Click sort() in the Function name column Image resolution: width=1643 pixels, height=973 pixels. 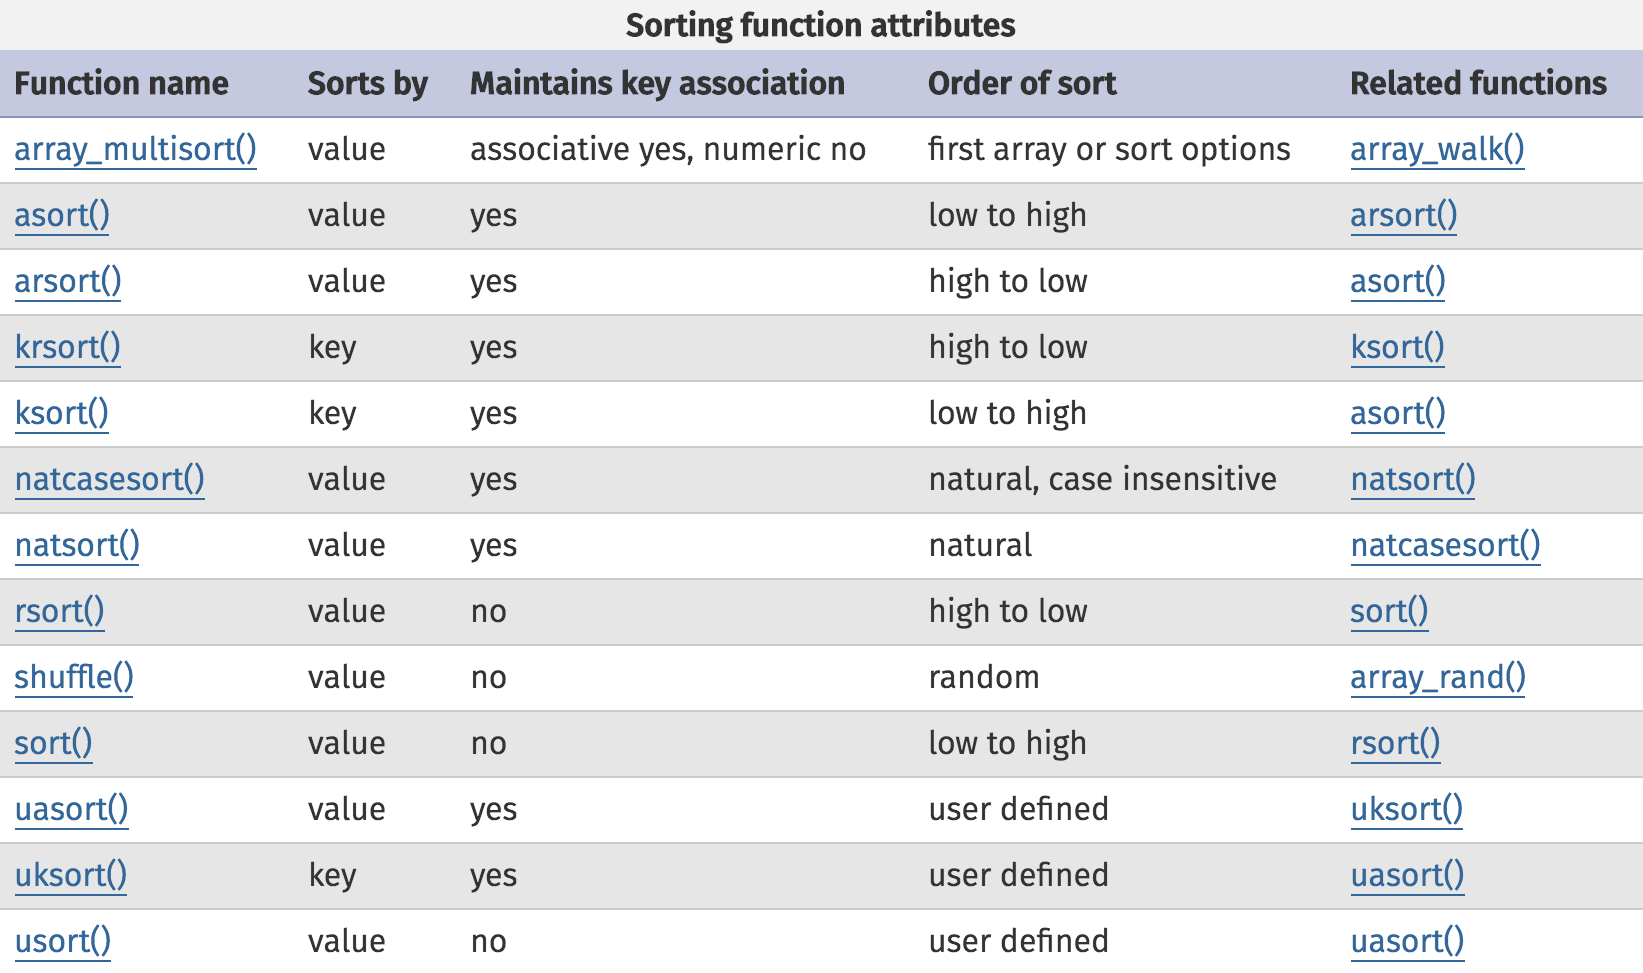[53, 743]
